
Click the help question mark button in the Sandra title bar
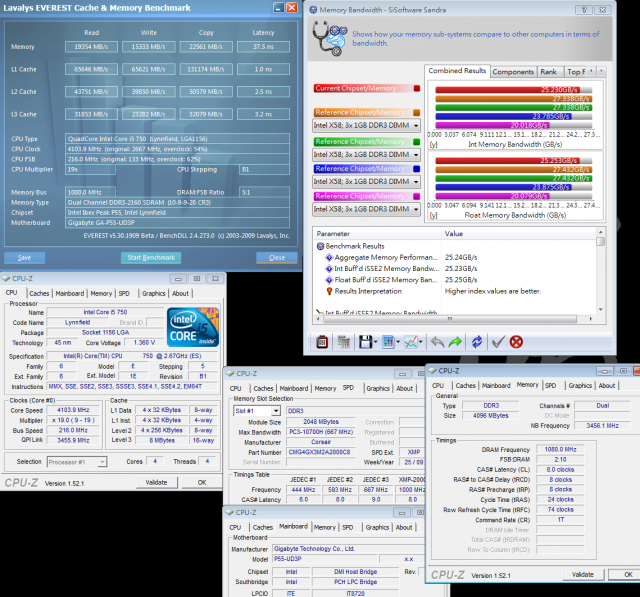click(x=584, y=10)
